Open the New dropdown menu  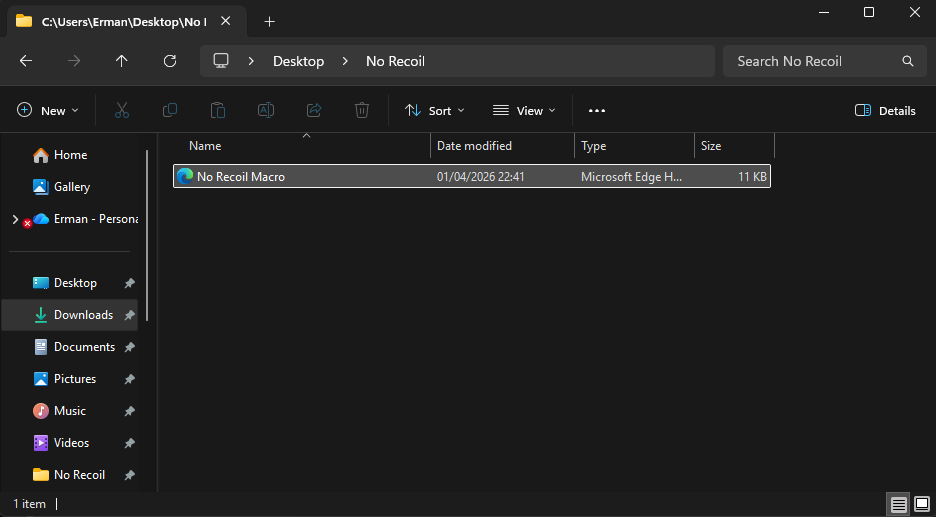(47, 111)
